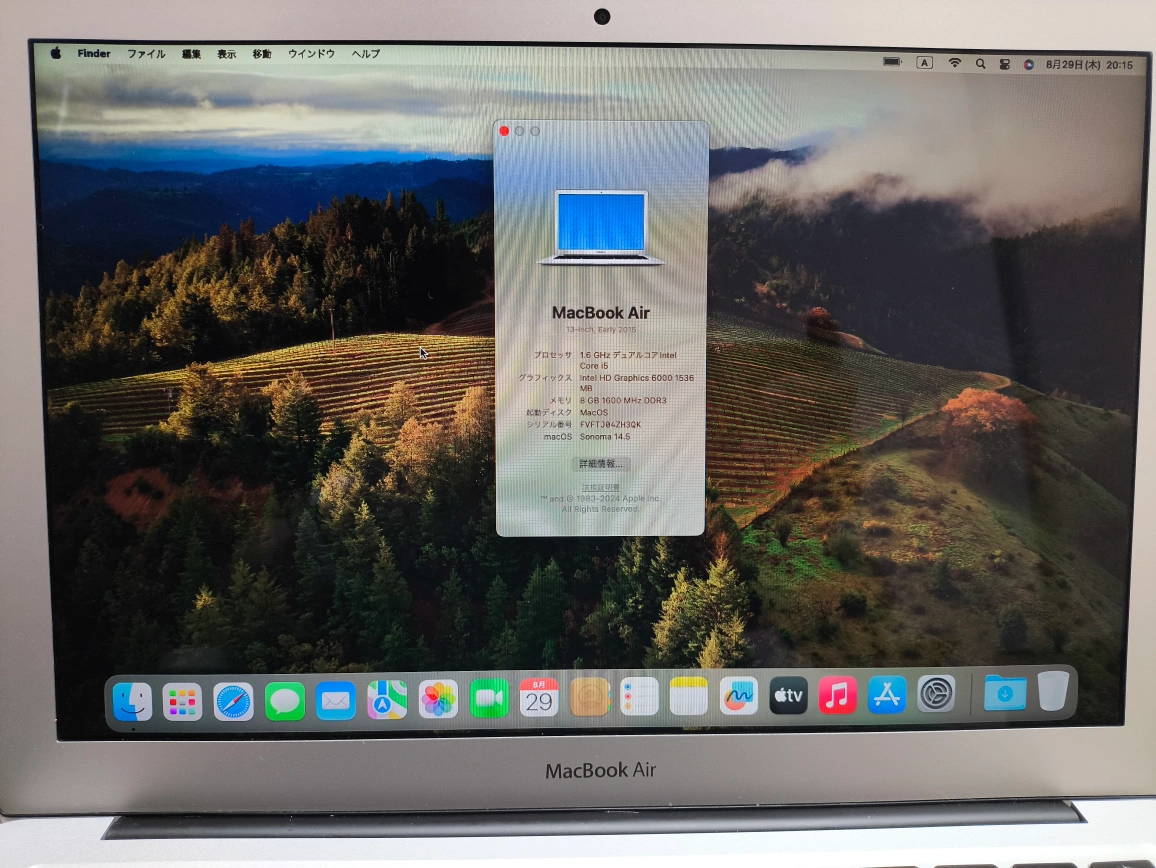Open Launchpad from the Dock
The width and height of the screenshot is (1156, 868).
pos(182,701)
